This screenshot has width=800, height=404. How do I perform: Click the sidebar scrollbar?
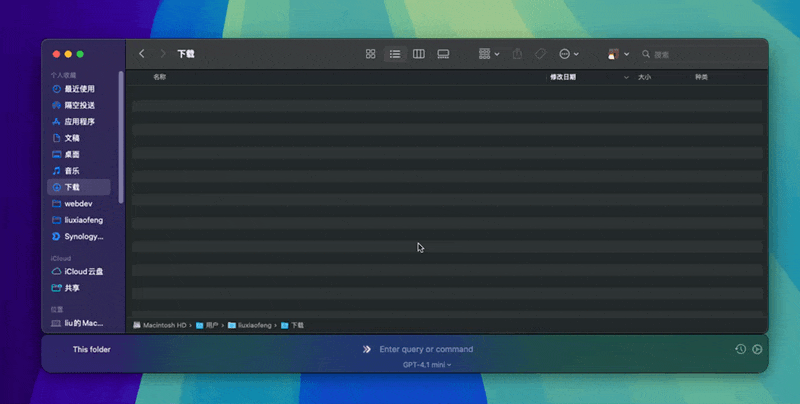(121, 137)
